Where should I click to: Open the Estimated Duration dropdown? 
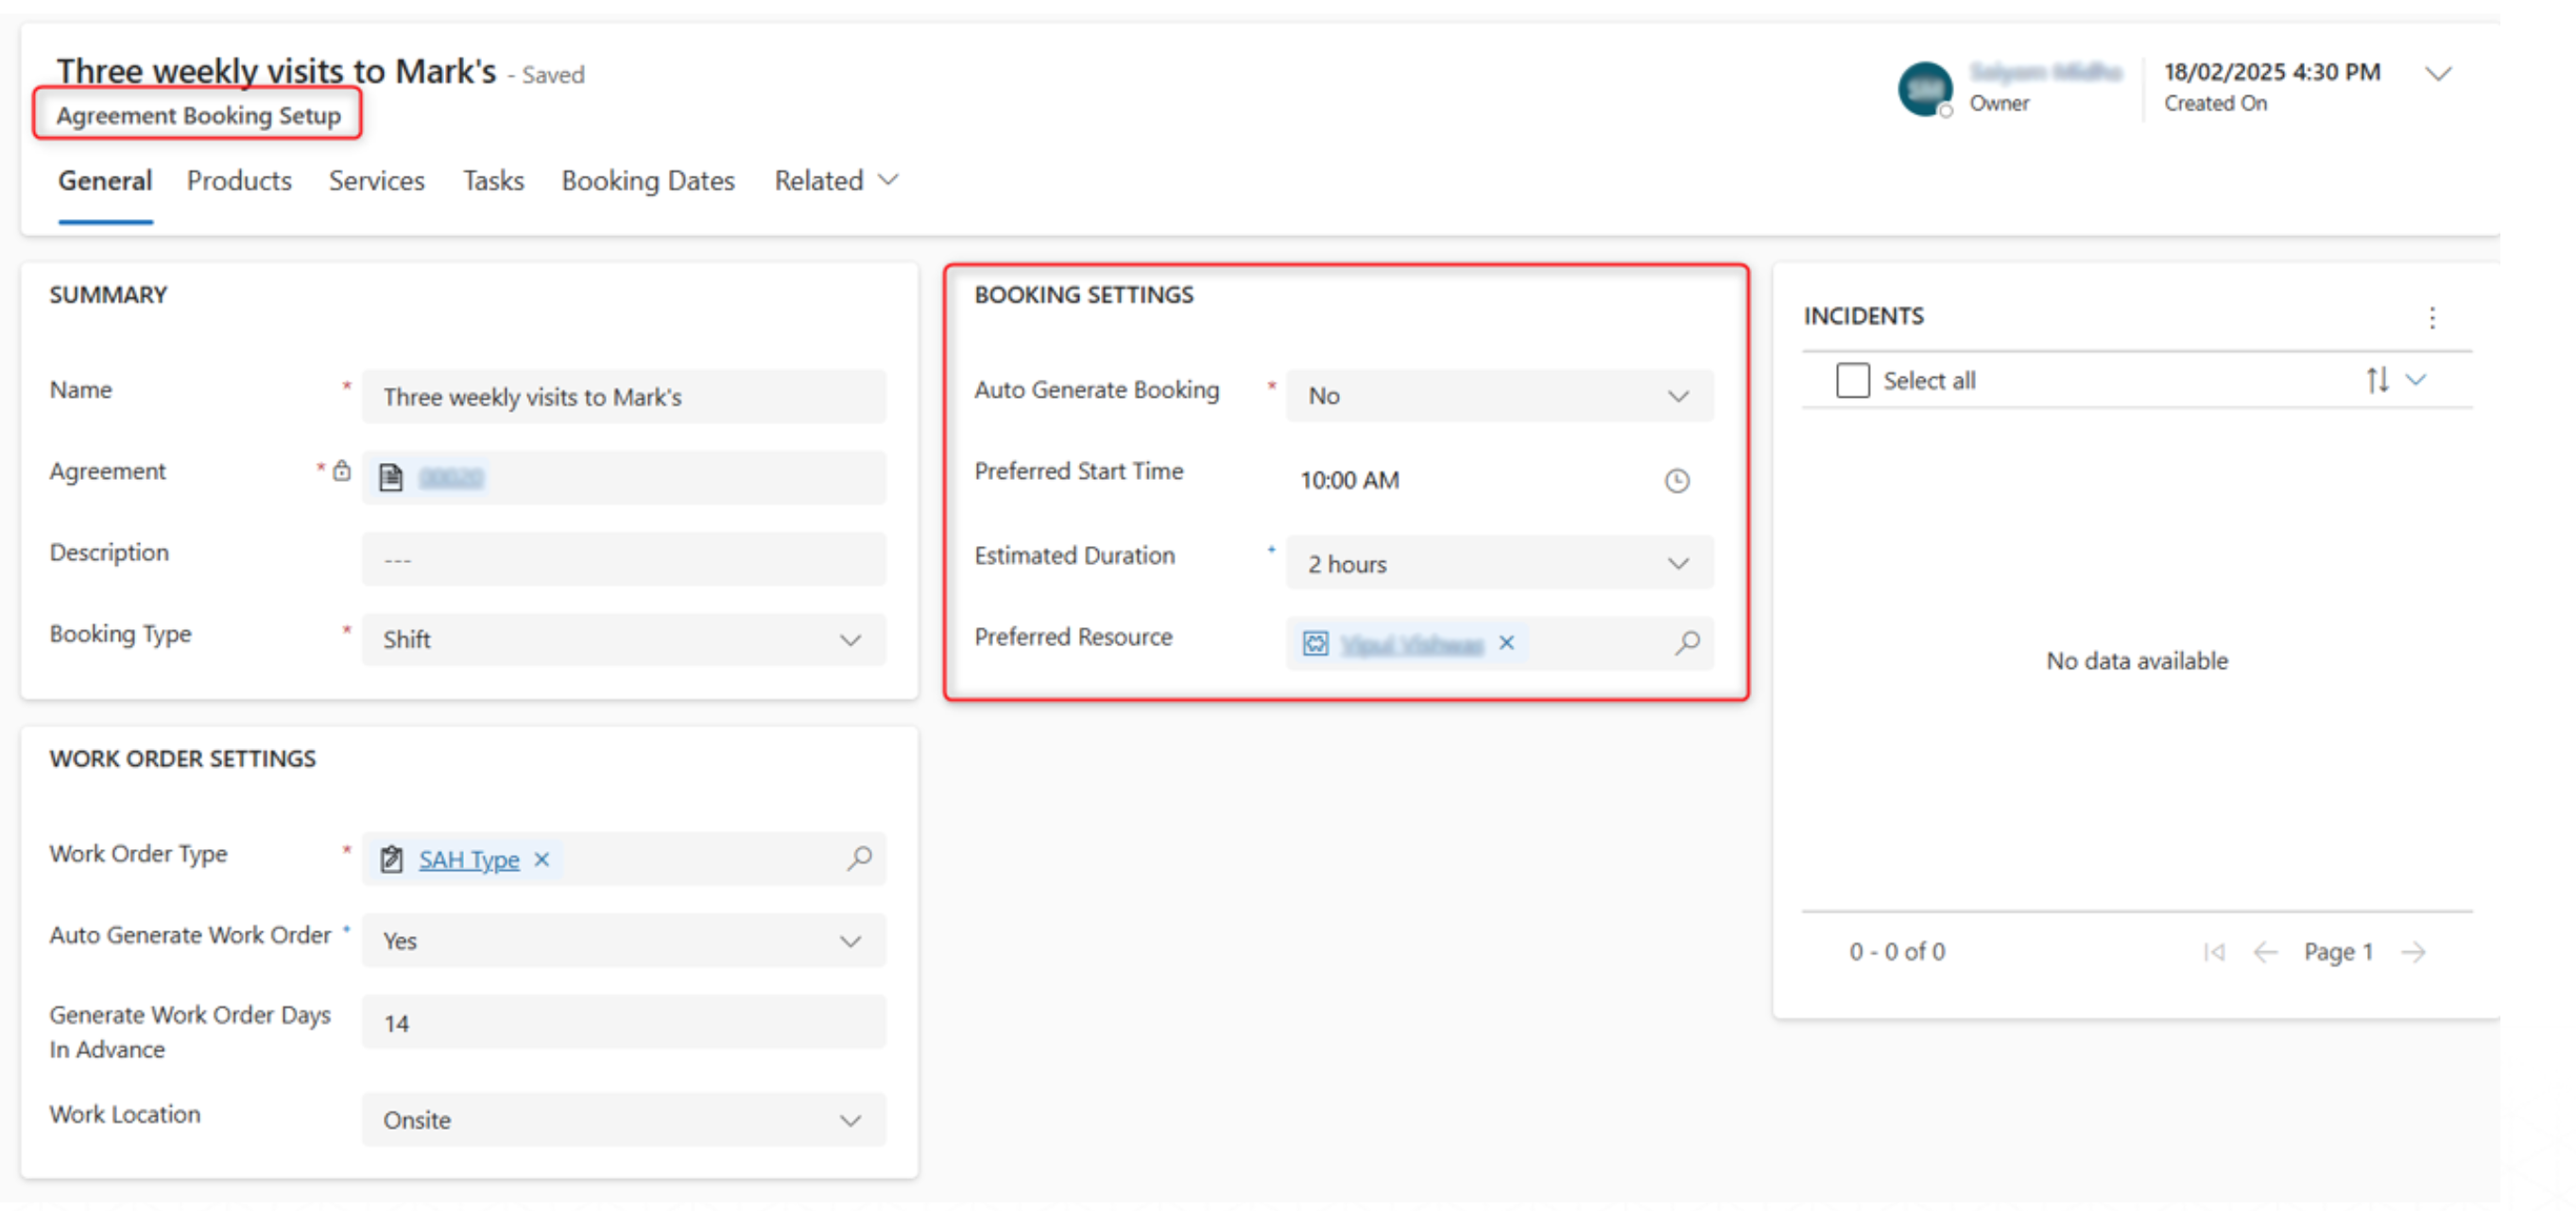[1498, 564]
